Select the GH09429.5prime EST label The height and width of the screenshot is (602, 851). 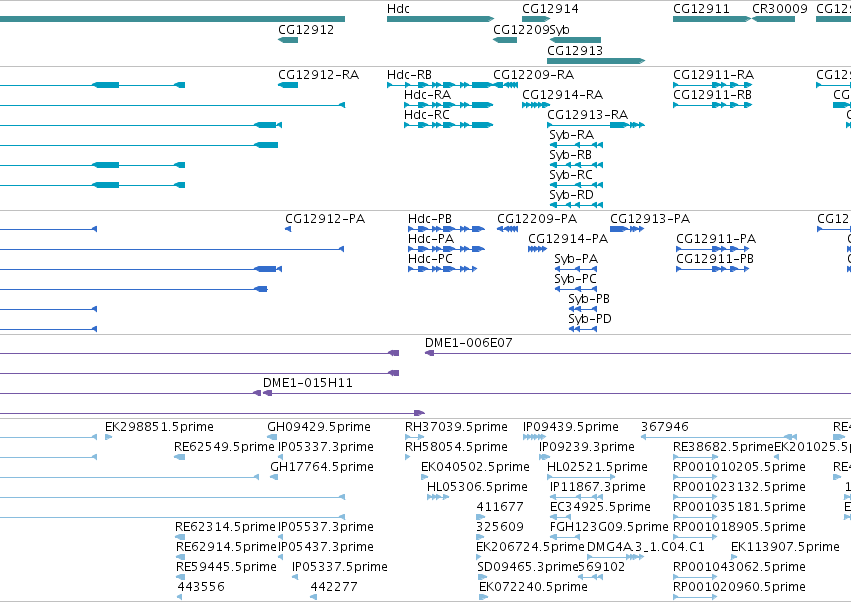coord(319,427)
